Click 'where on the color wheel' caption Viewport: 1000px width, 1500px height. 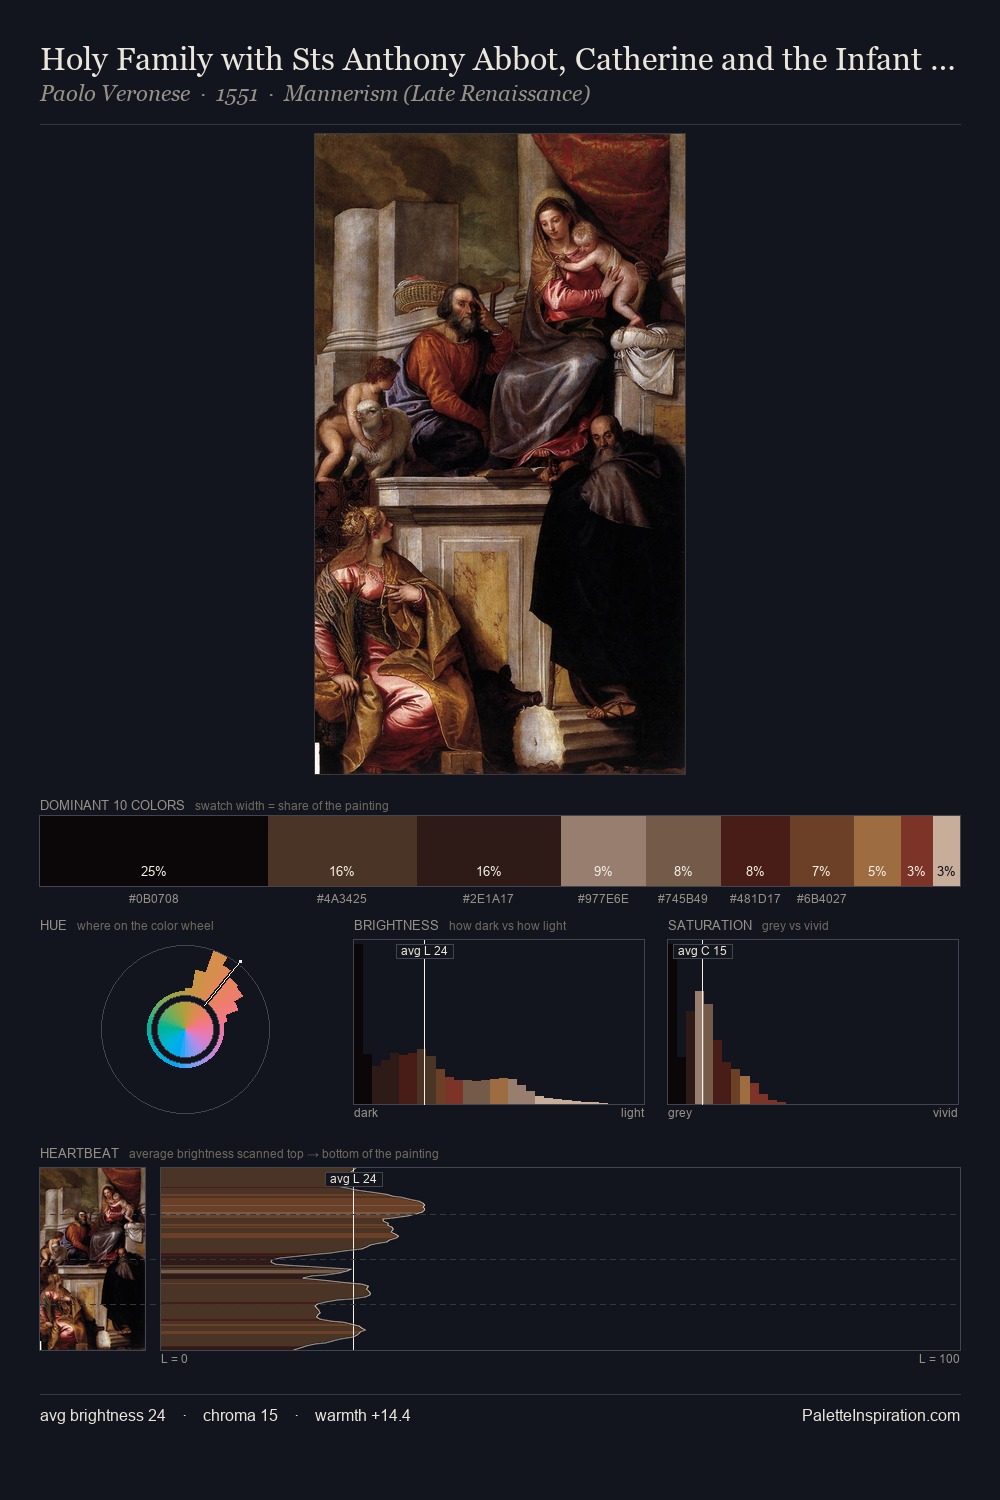(145, 926)
